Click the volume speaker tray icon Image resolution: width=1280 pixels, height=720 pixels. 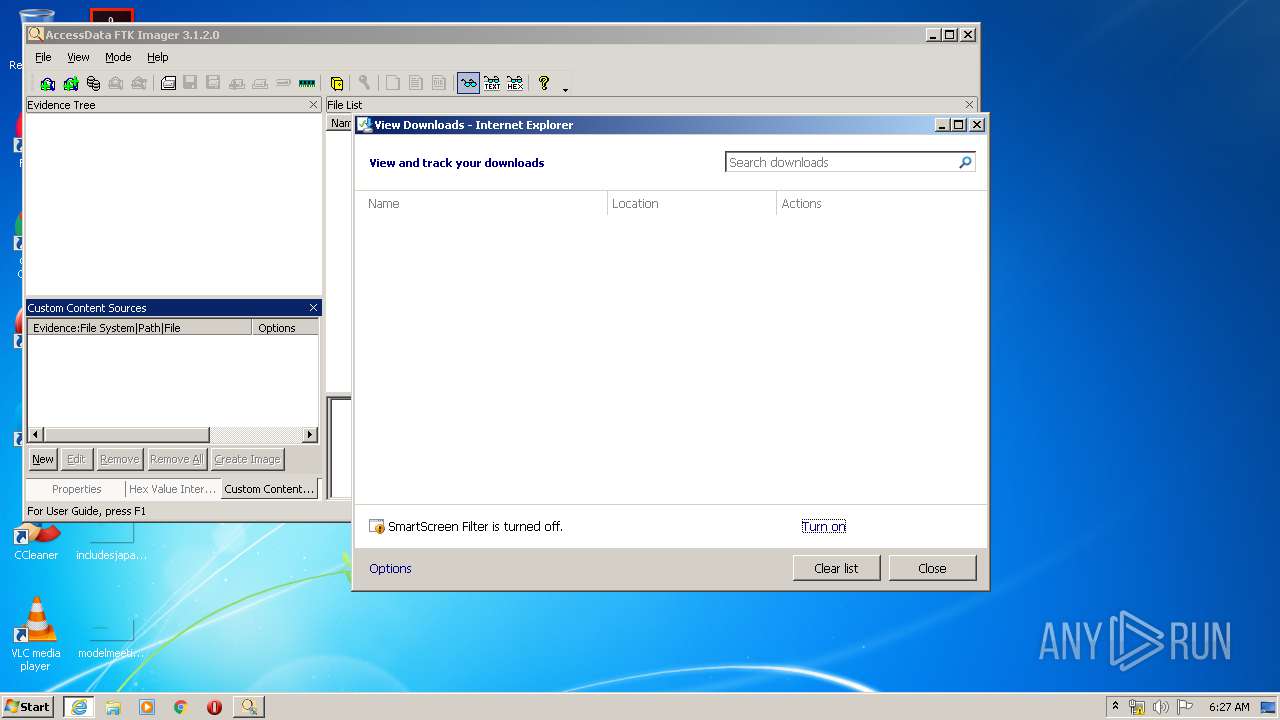point(1161,707)
